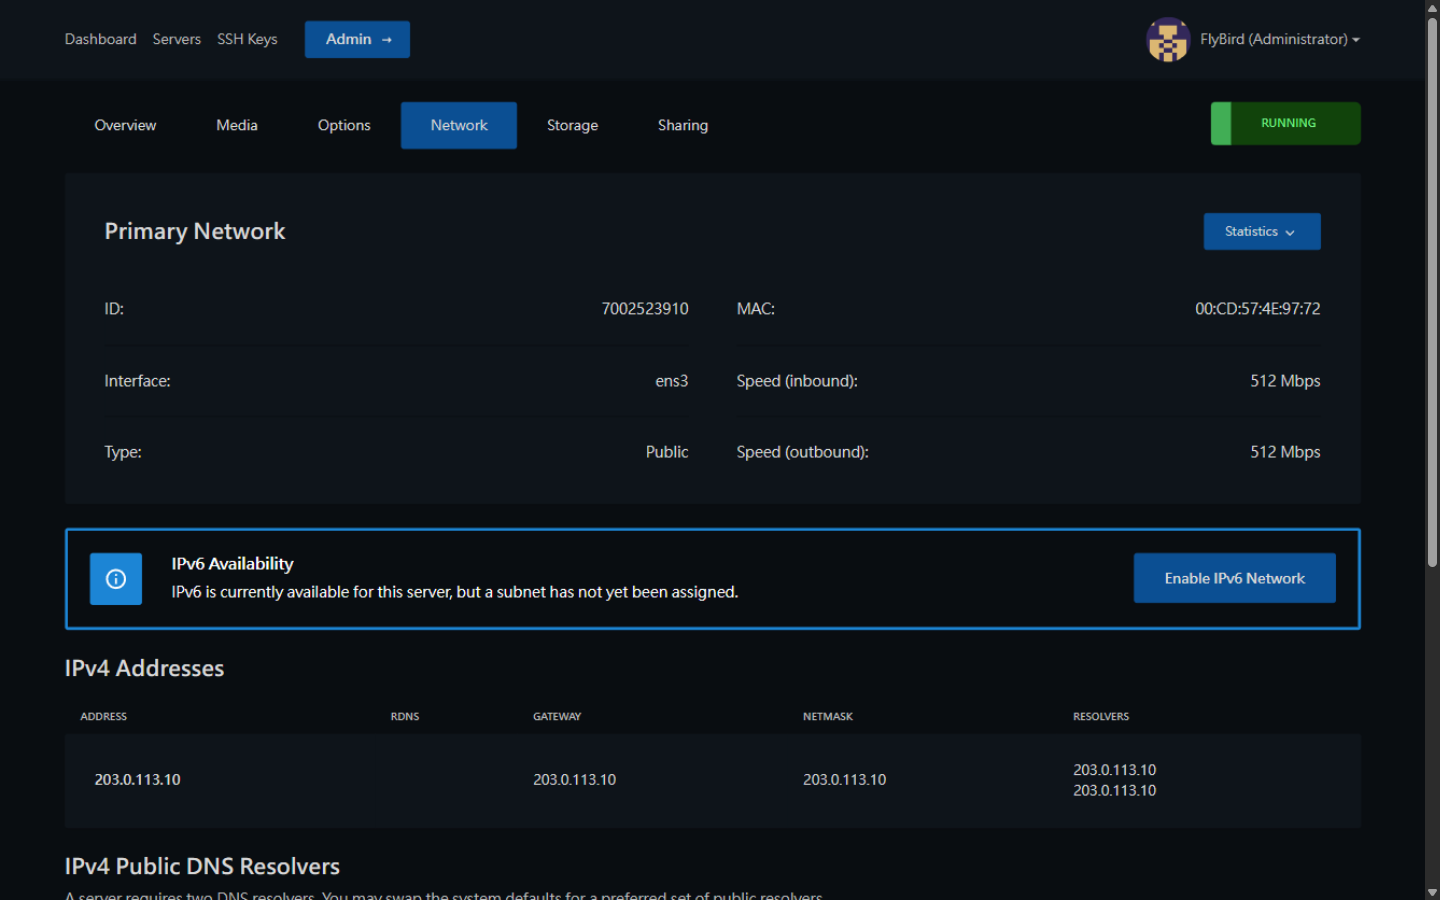The image size is (1440, 900).
Task: Click the IPv4 Addresses heading
Action: click(x=145, y=668)
